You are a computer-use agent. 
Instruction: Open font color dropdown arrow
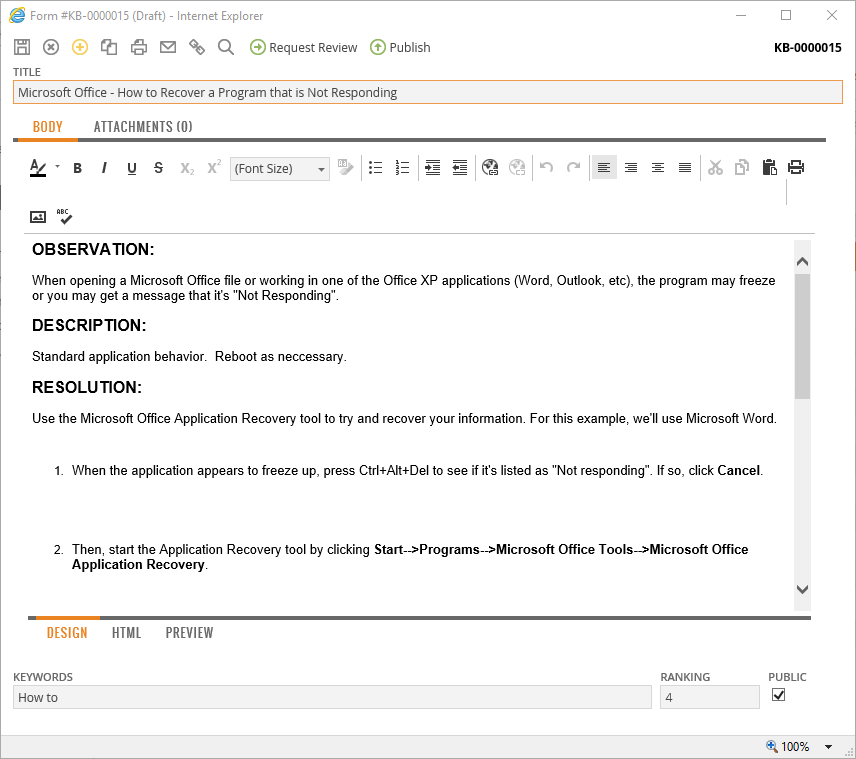click(x=57, y=167)
